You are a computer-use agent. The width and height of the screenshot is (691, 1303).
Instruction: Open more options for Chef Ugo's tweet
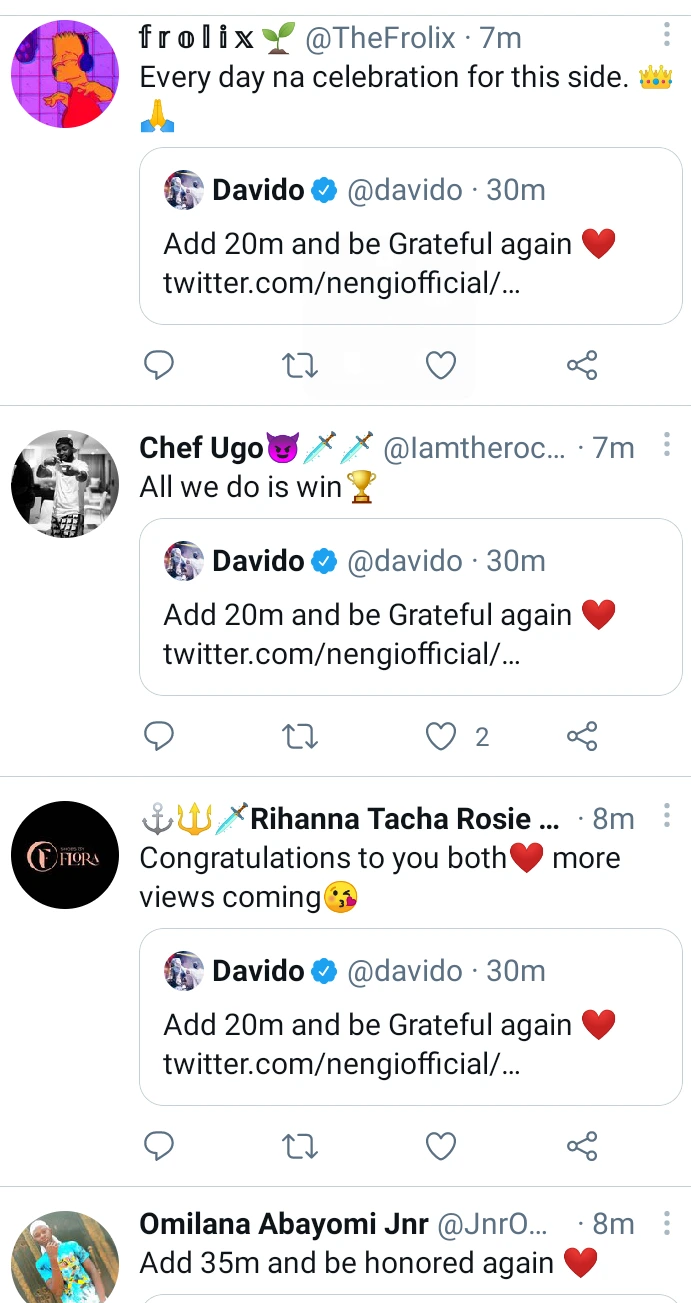pyautogui.click(x=667, y=446)
